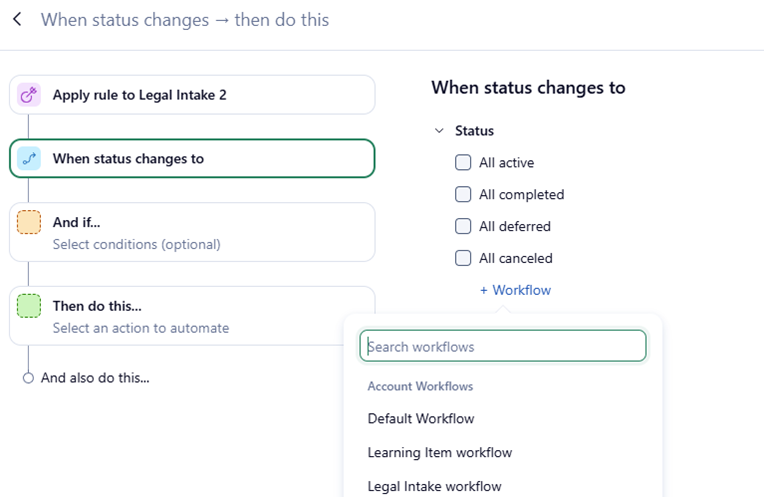Screen dimensions: 764x497
Task: Click the orange And if condition icon
Action: 29,222
